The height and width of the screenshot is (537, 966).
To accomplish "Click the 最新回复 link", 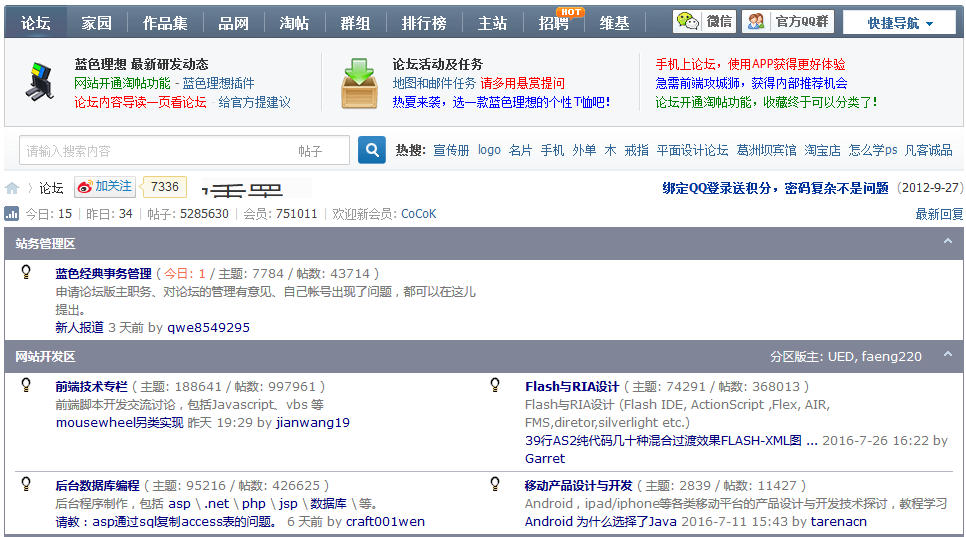I will [x=939, y=214].
